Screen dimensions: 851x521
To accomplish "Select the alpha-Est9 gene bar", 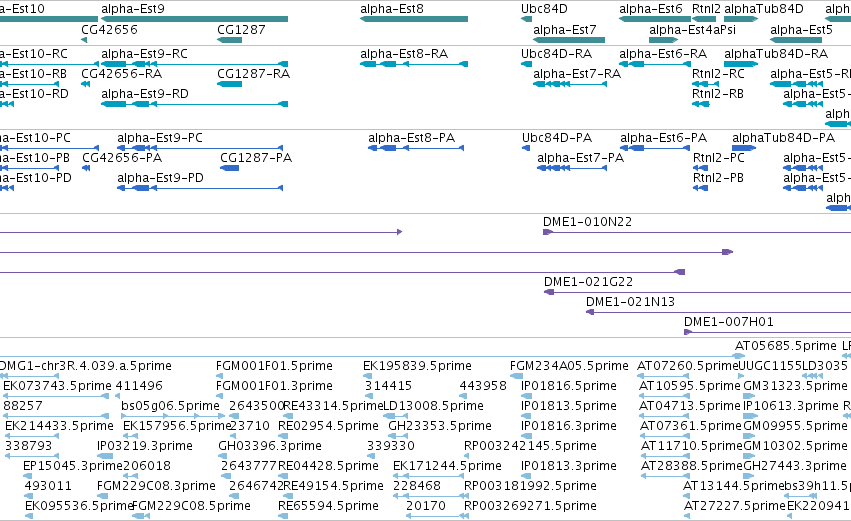I will point(194,19).
